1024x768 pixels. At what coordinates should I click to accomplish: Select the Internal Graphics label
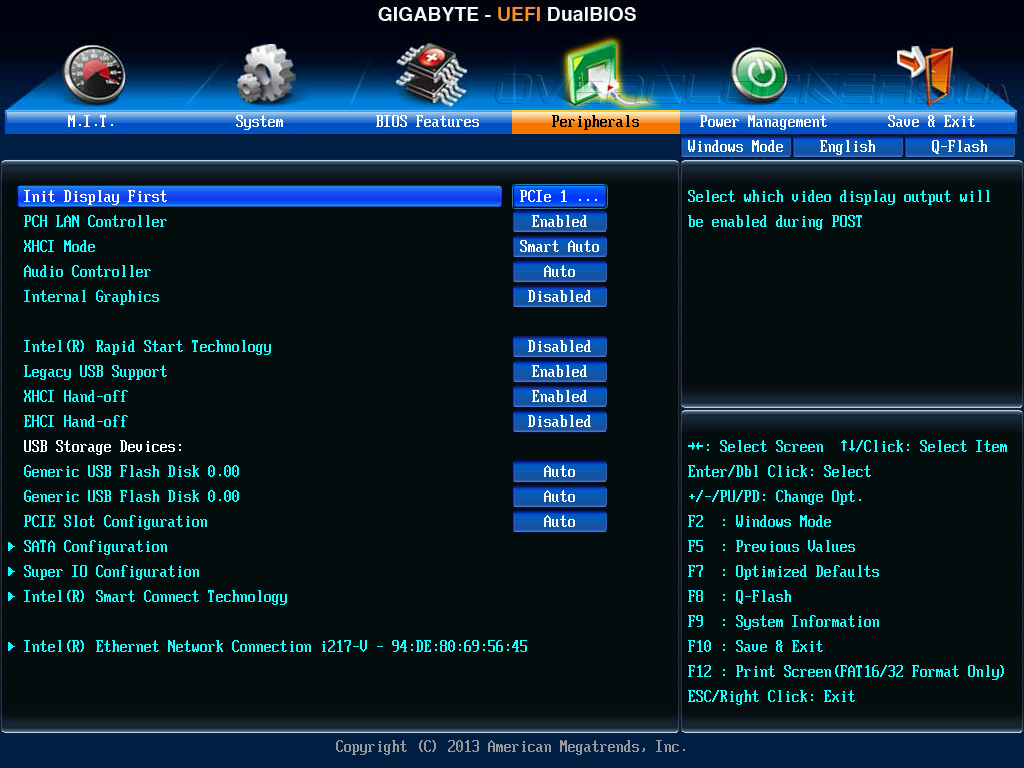click(91, 296)
